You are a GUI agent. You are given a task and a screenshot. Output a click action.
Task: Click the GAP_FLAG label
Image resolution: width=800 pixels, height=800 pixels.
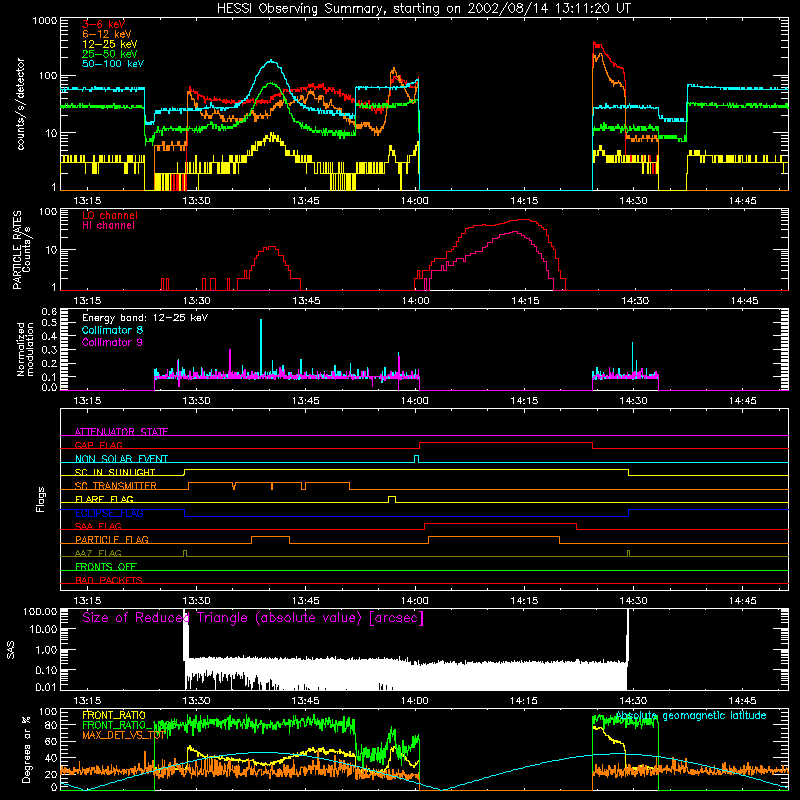[x=99, y=445]
